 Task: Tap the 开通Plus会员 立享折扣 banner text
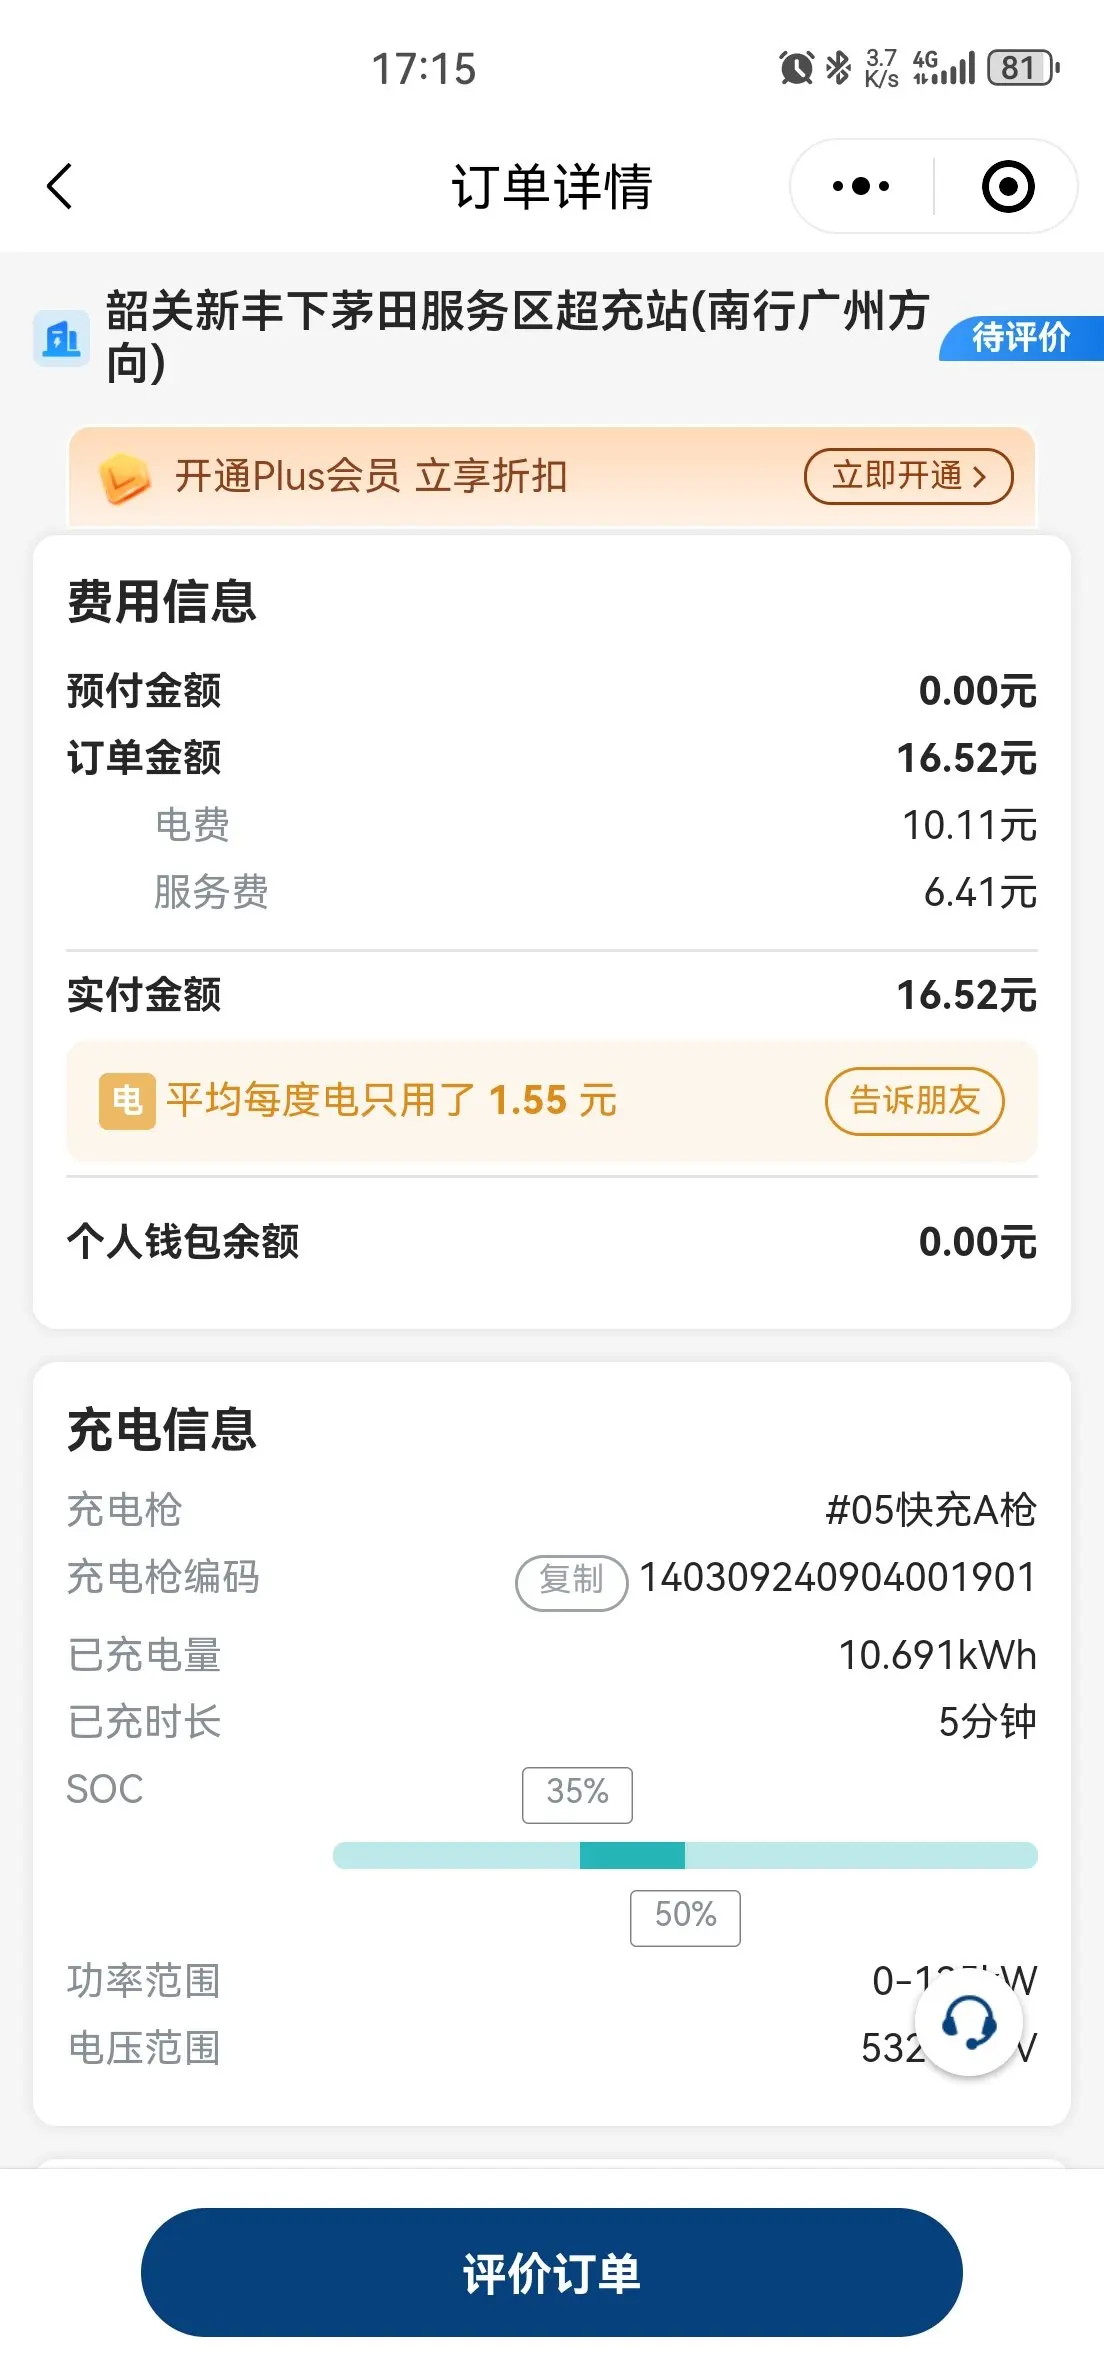(x=371, y=477)
